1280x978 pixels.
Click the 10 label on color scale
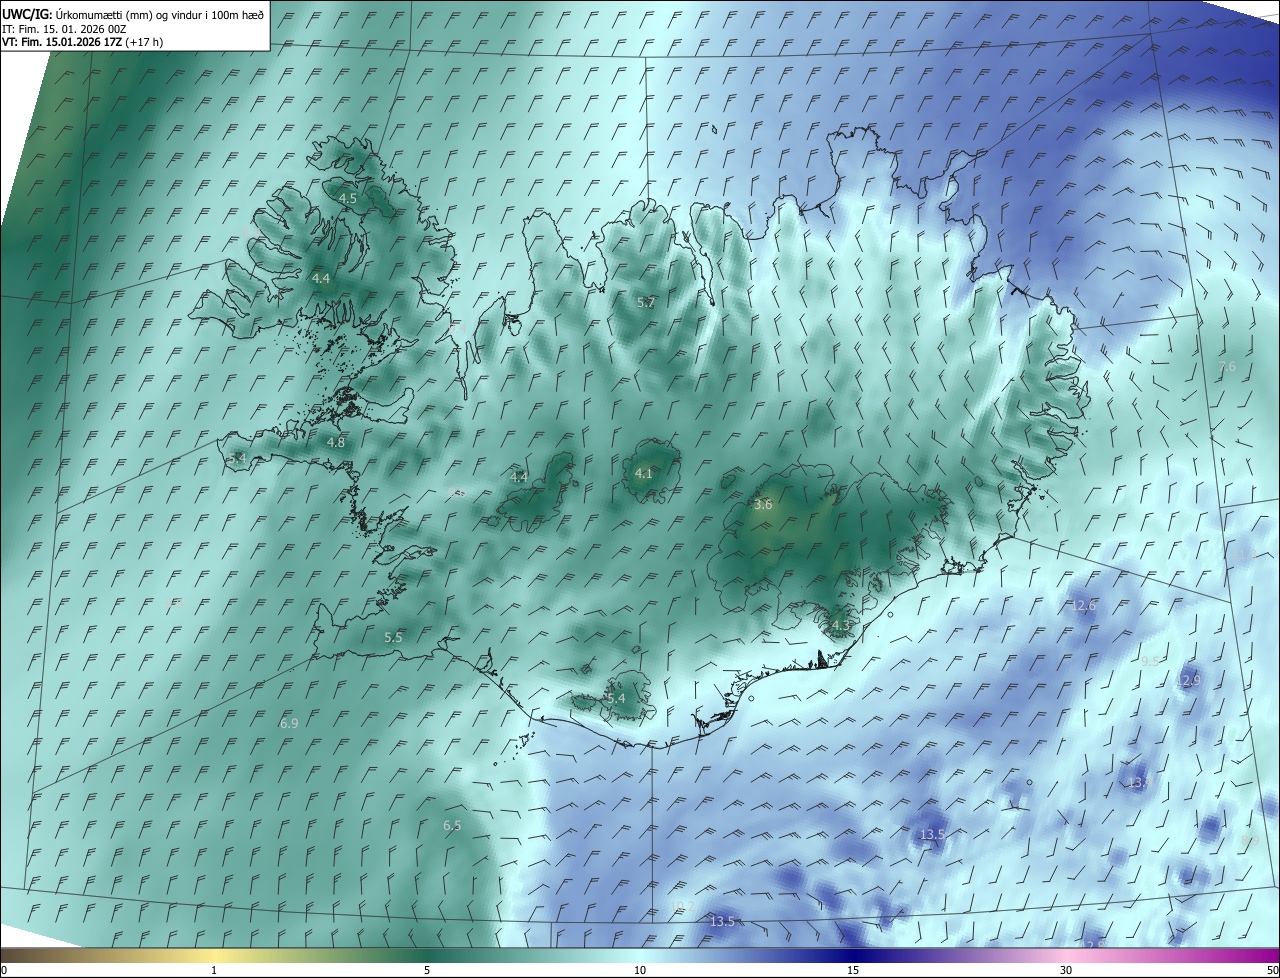click(640, 971)
